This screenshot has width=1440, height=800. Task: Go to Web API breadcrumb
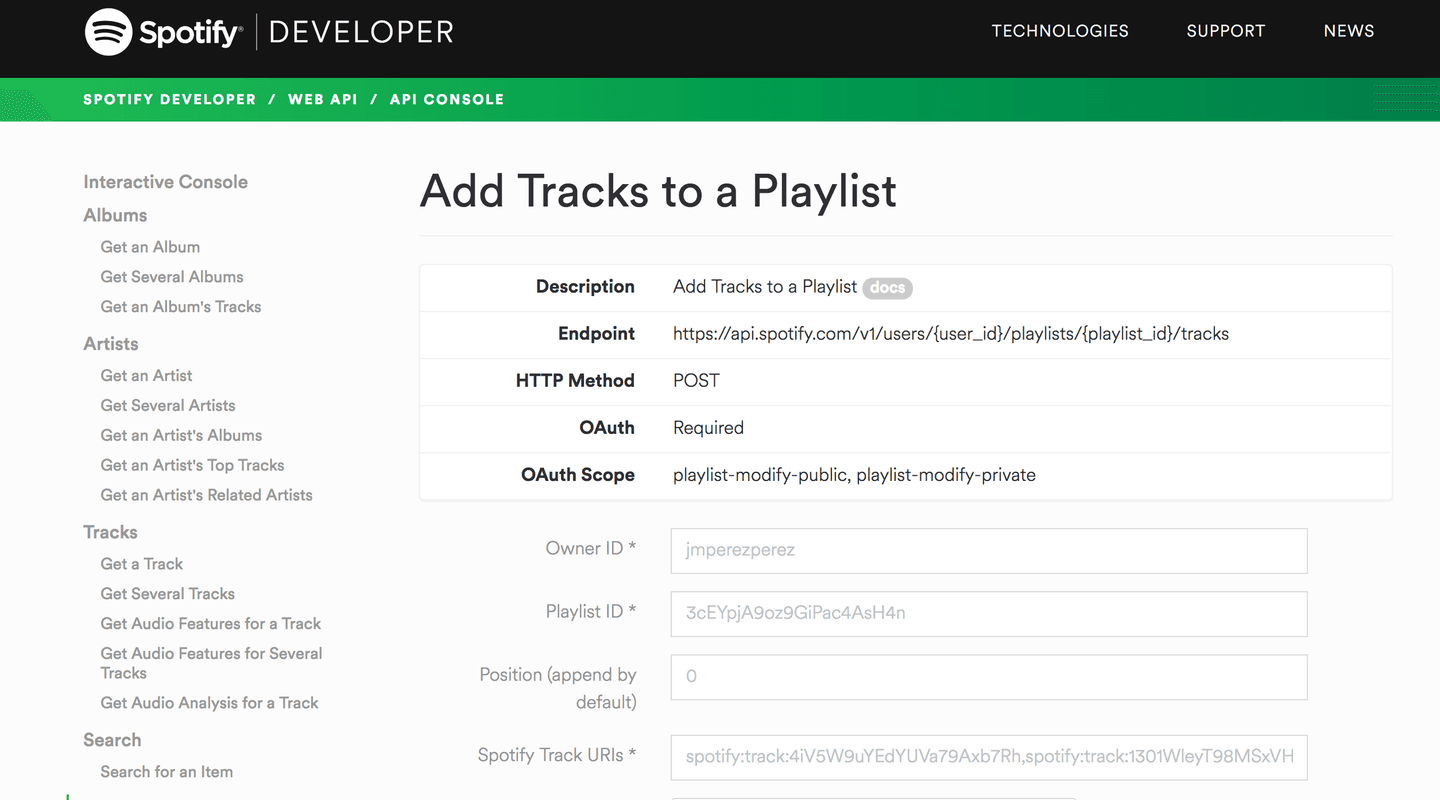coord(323,99)
